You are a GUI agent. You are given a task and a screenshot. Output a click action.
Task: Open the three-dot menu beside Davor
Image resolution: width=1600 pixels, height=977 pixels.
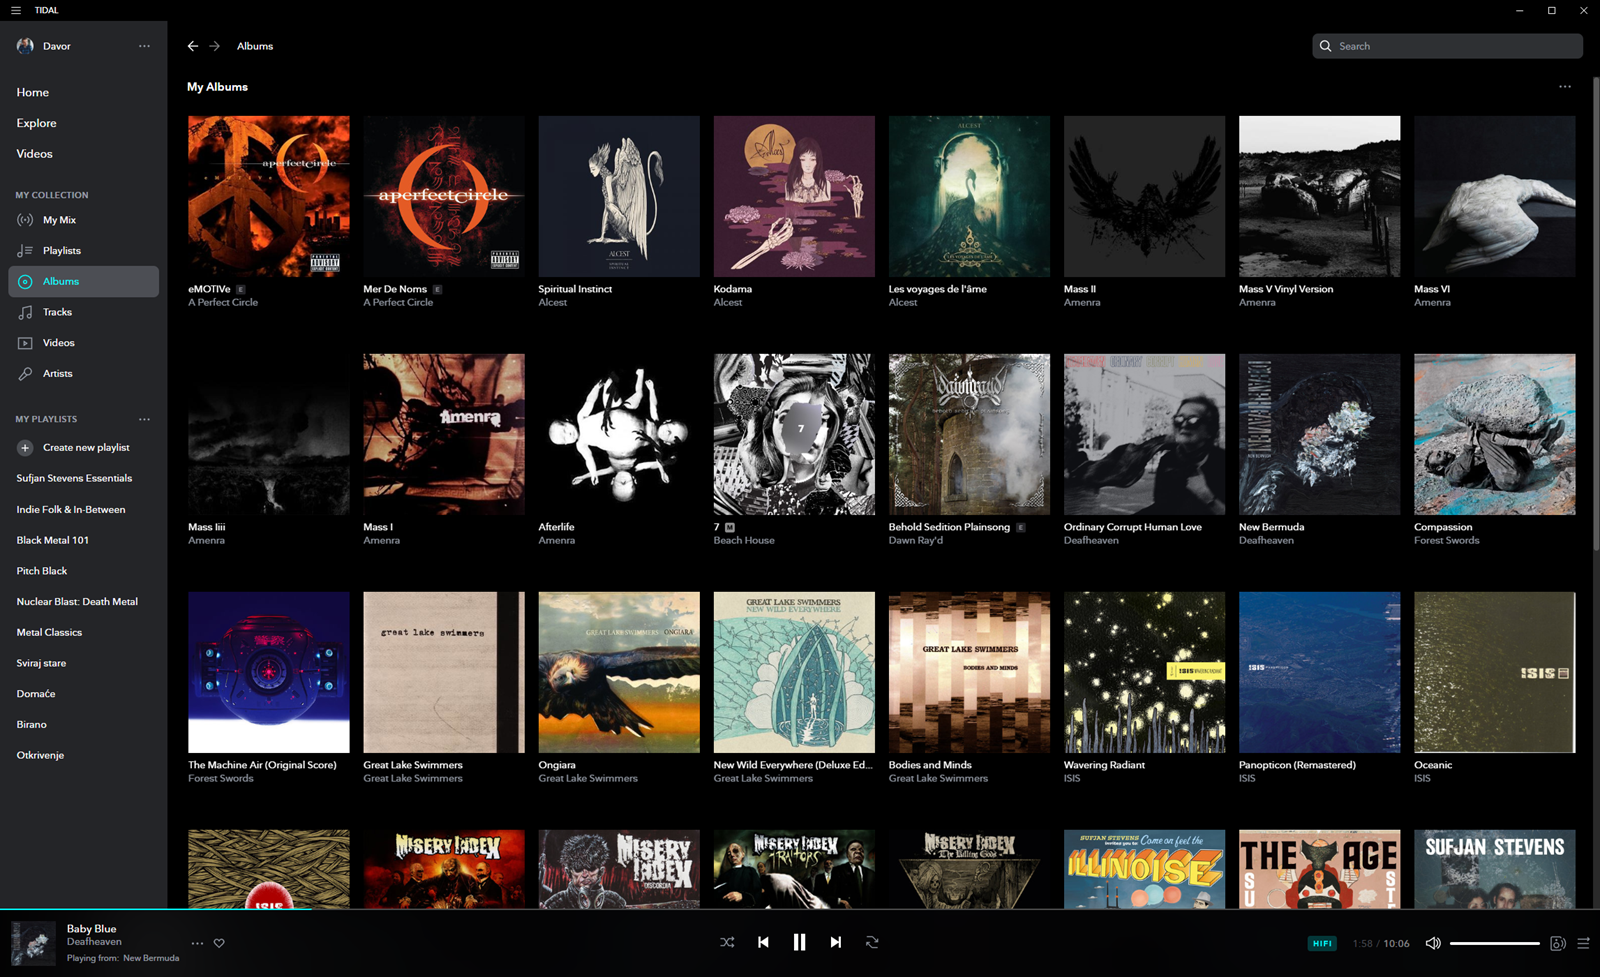tap(144, 46)
